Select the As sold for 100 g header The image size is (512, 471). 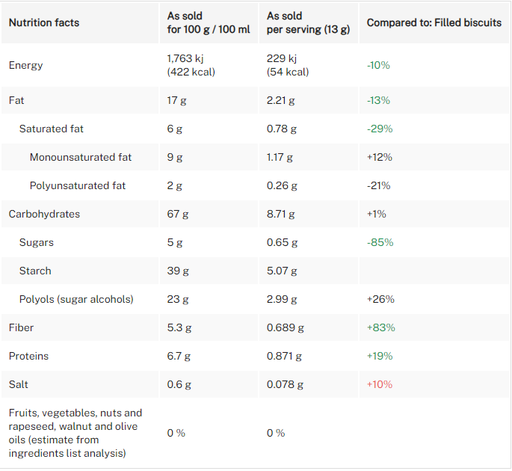tap(208, 23)
